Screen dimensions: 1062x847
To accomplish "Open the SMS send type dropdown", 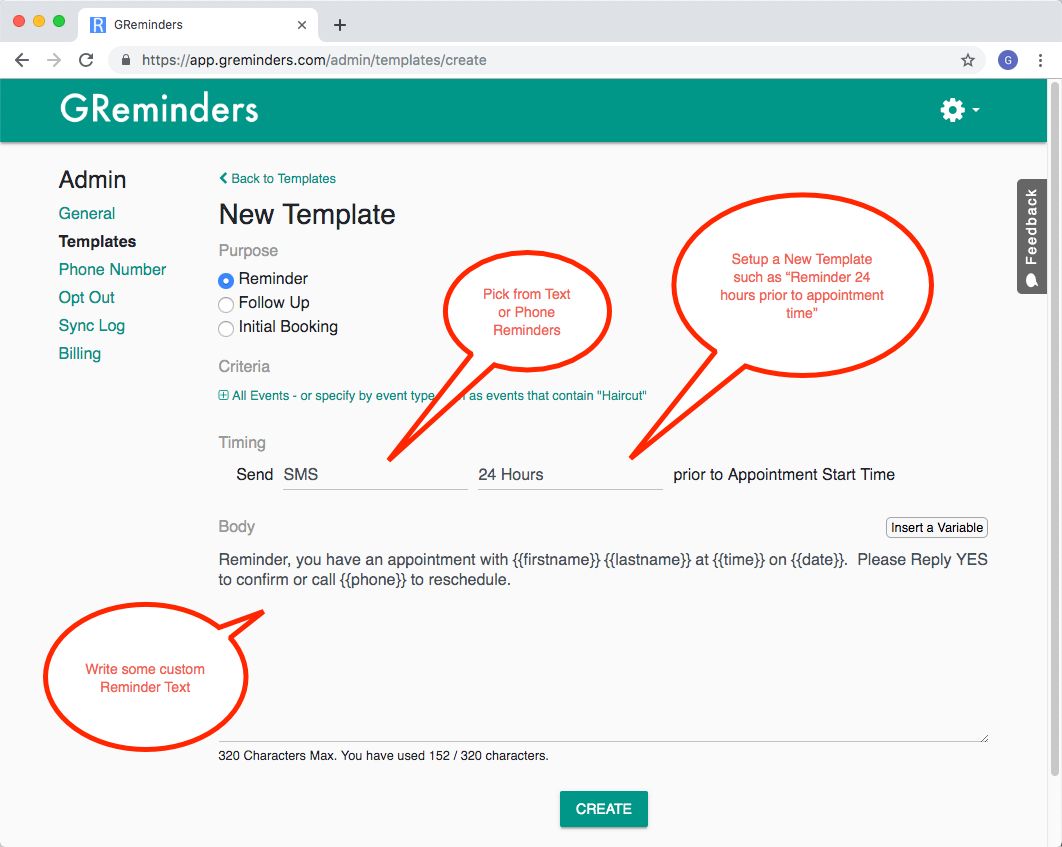I will (375, 475).
